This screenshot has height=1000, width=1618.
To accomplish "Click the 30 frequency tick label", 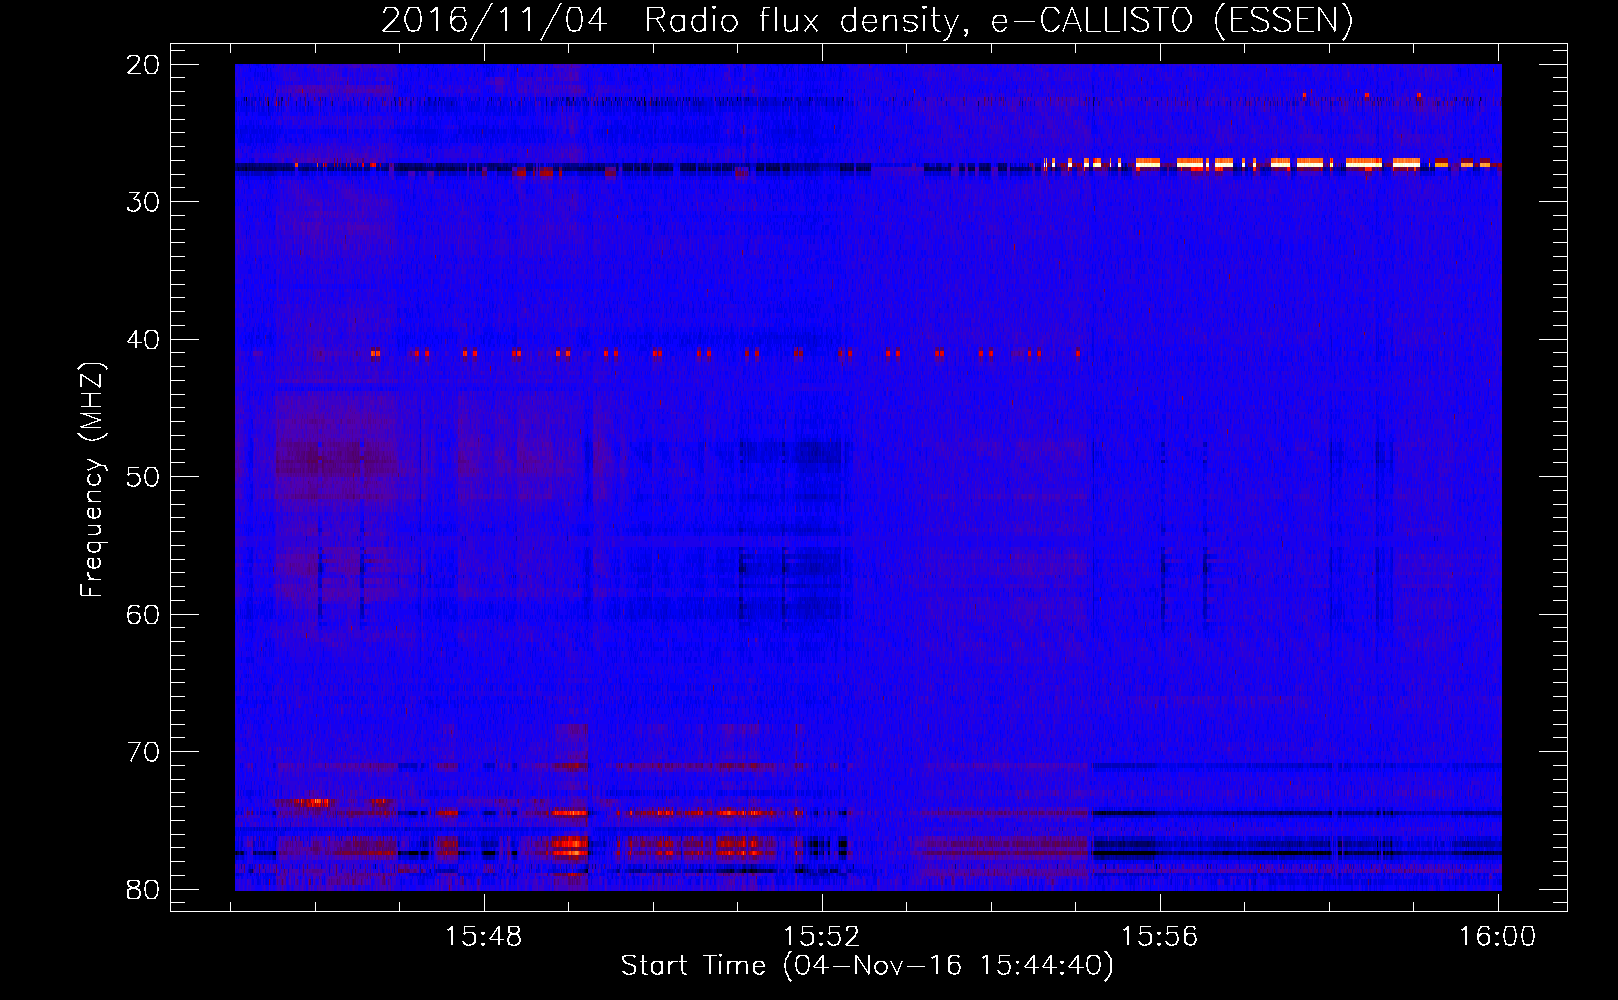I will 144,202.
